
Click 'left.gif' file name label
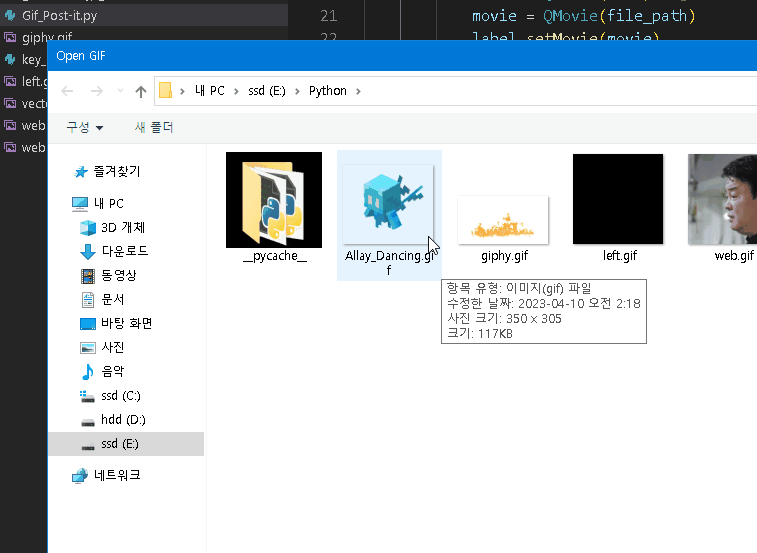[x=620, y=256]
